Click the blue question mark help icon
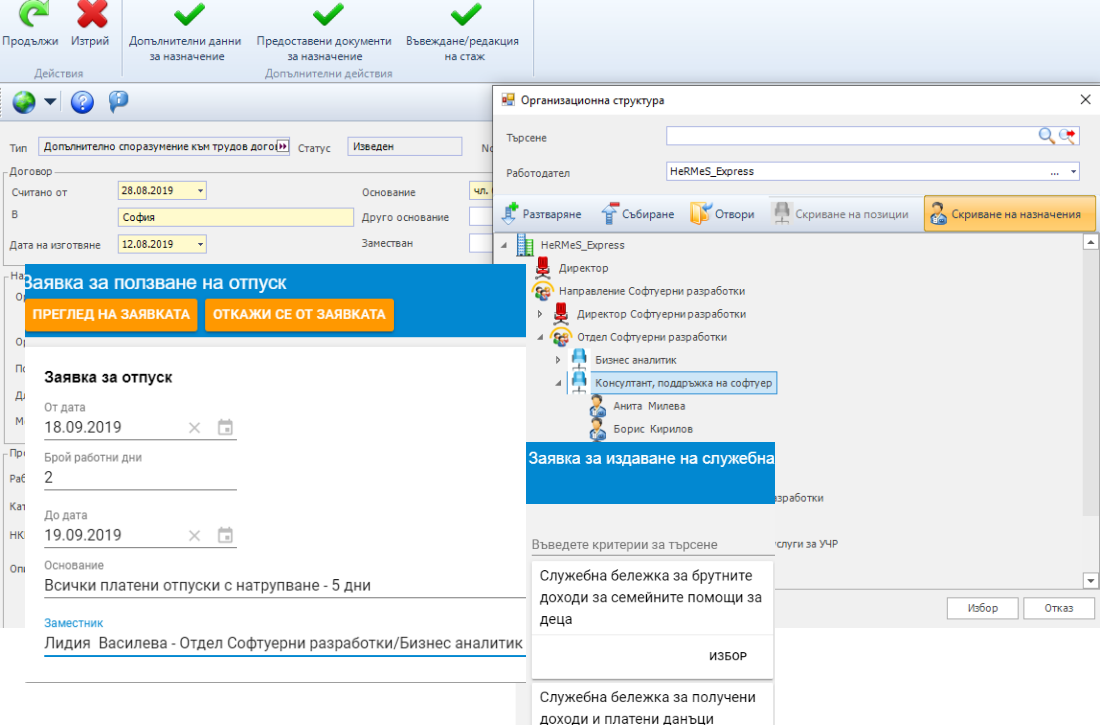The width and height of the screenshot is (1100, 725). point(82,102)
